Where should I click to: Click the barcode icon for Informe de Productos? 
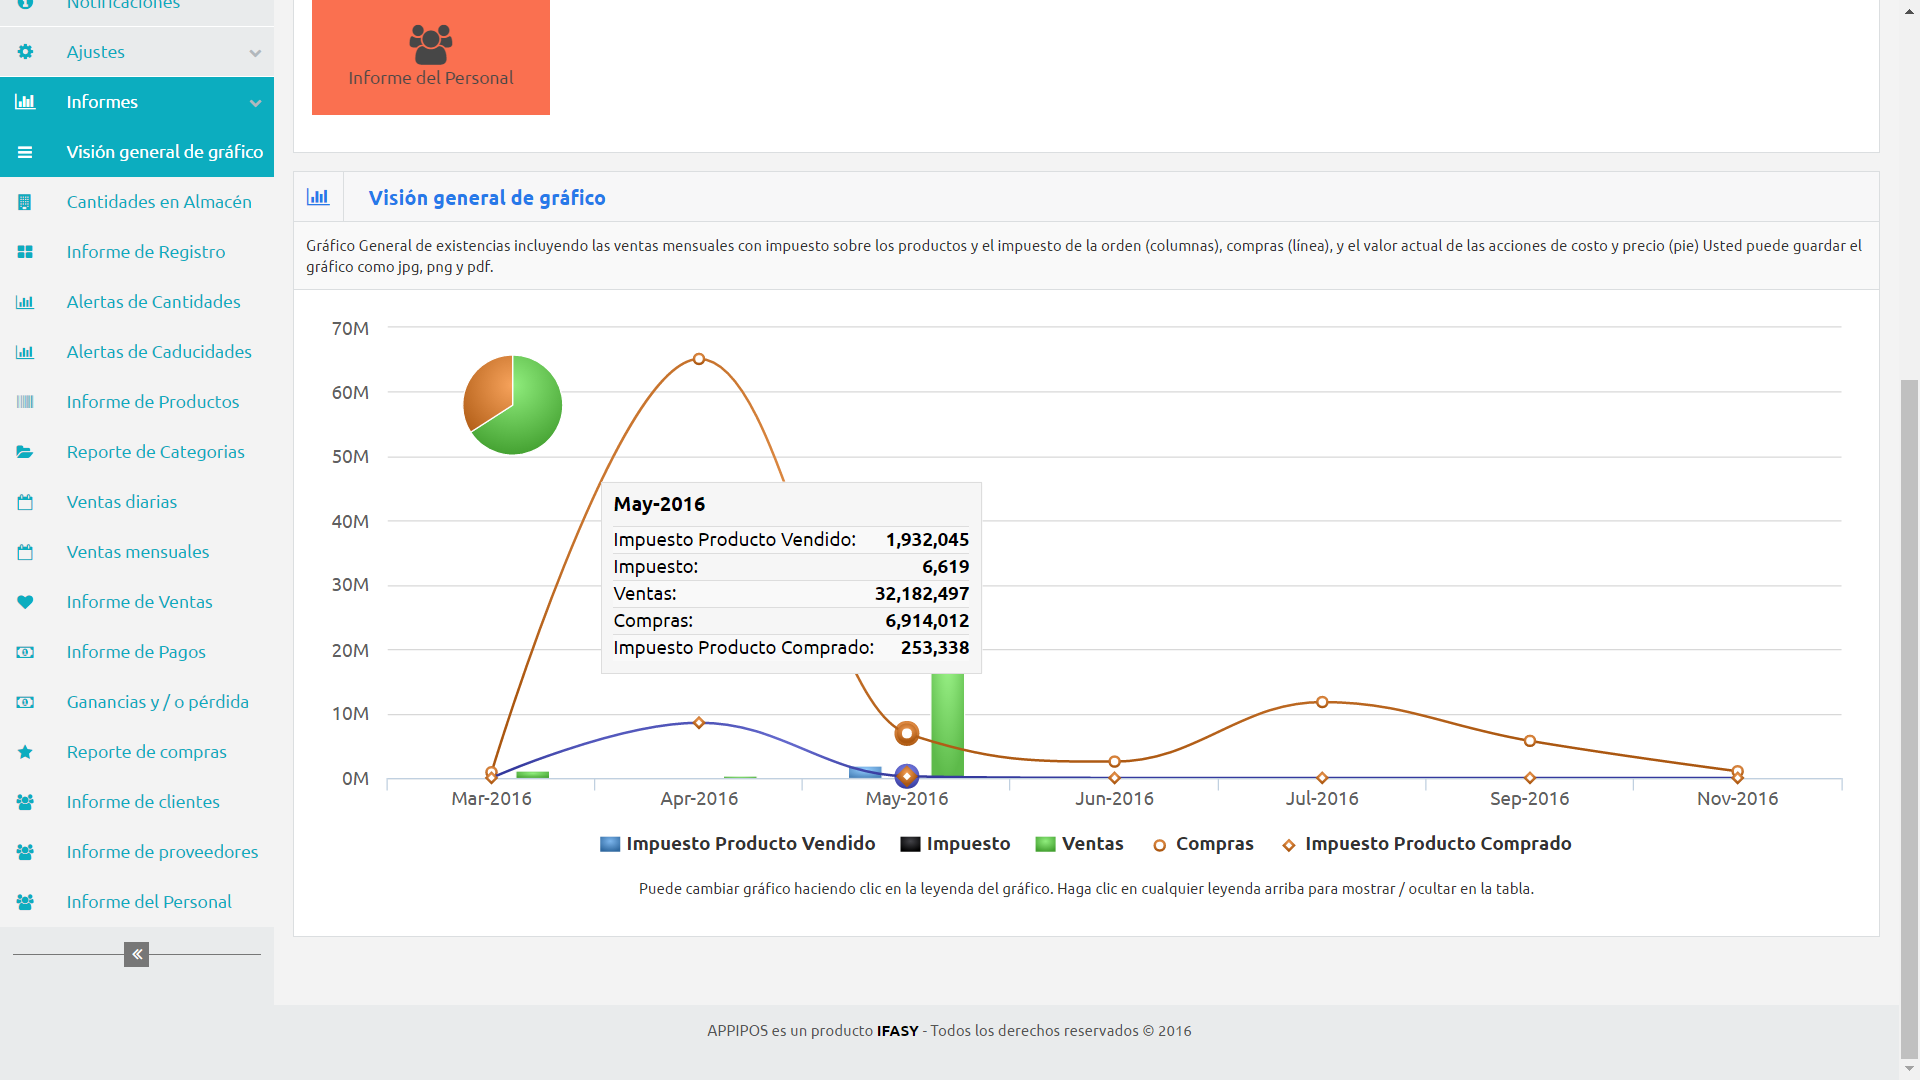[25, 402]
